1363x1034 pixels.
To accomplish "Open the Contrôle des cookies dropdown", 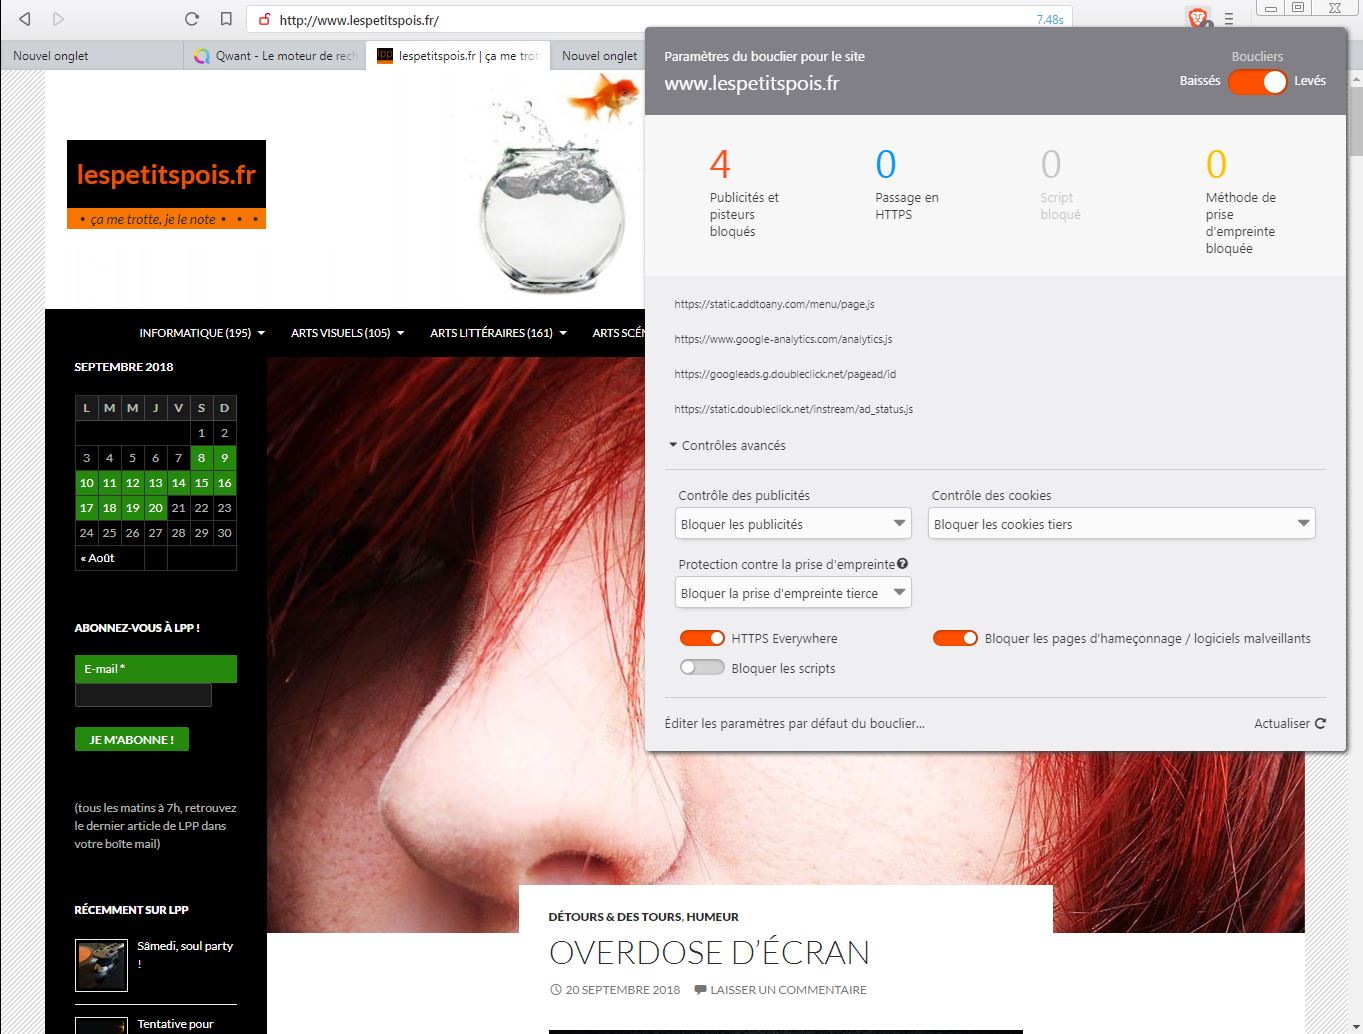I will (x=1121, y=524).
